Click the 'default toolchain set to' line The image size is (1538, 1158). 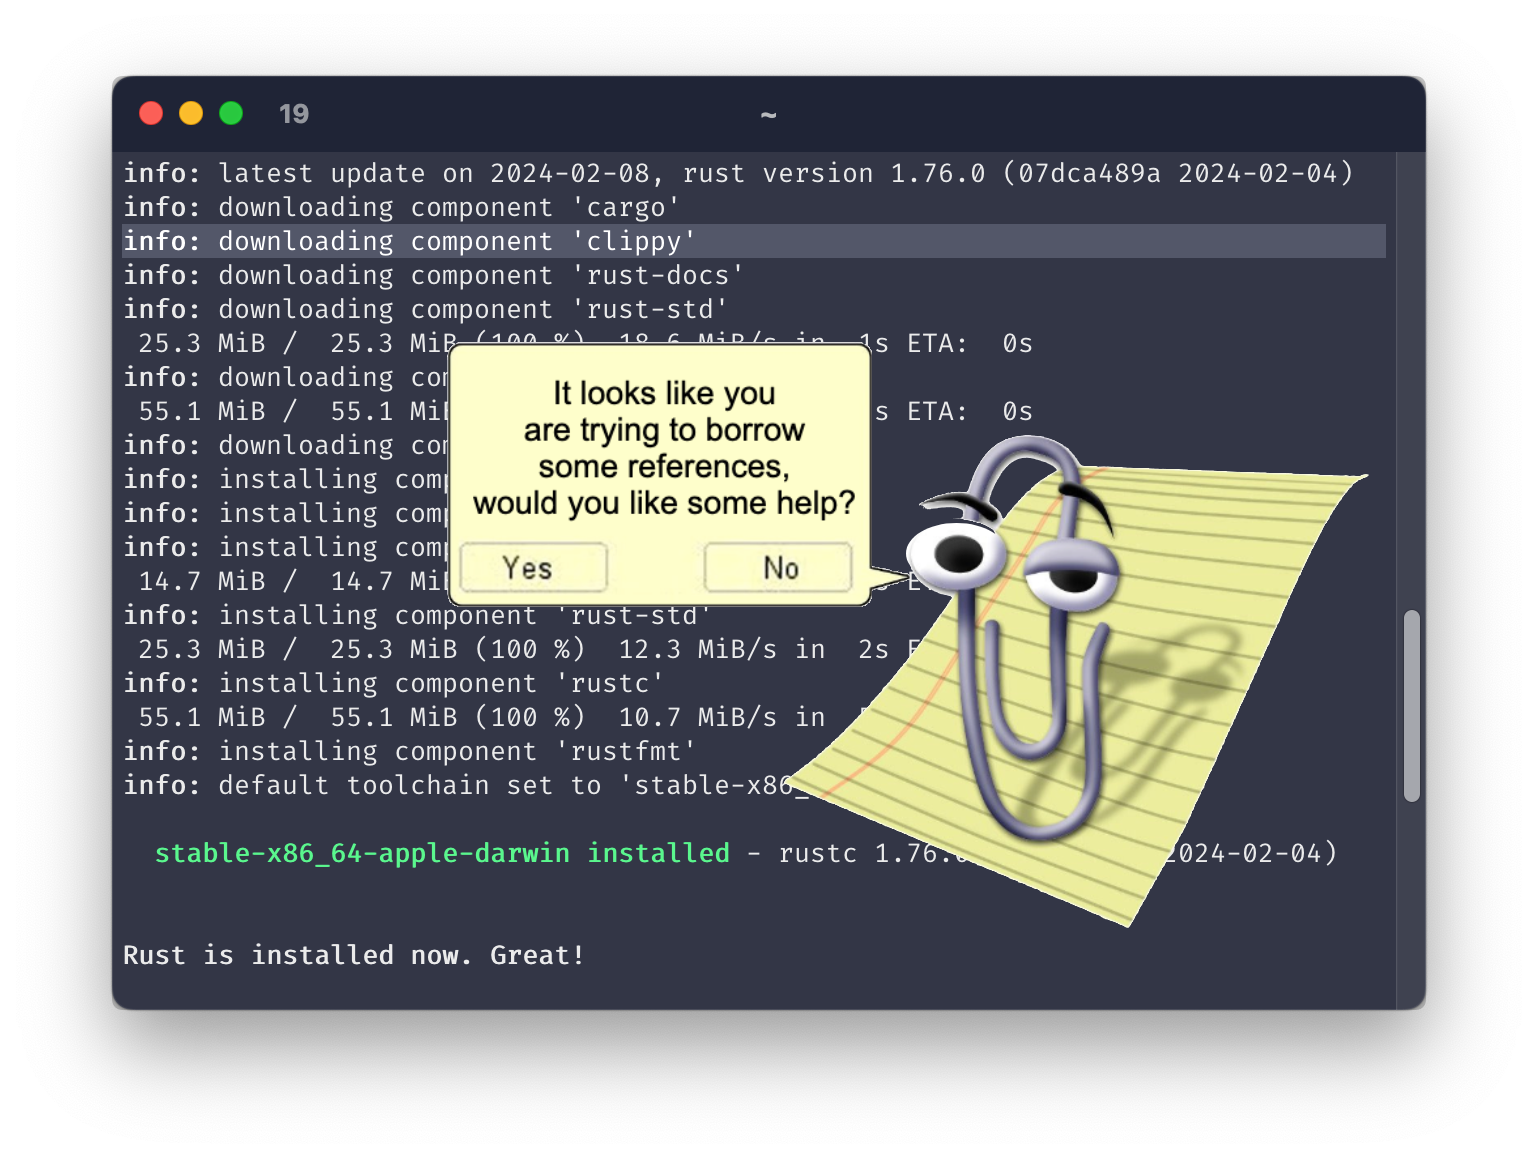pos(466,785)
